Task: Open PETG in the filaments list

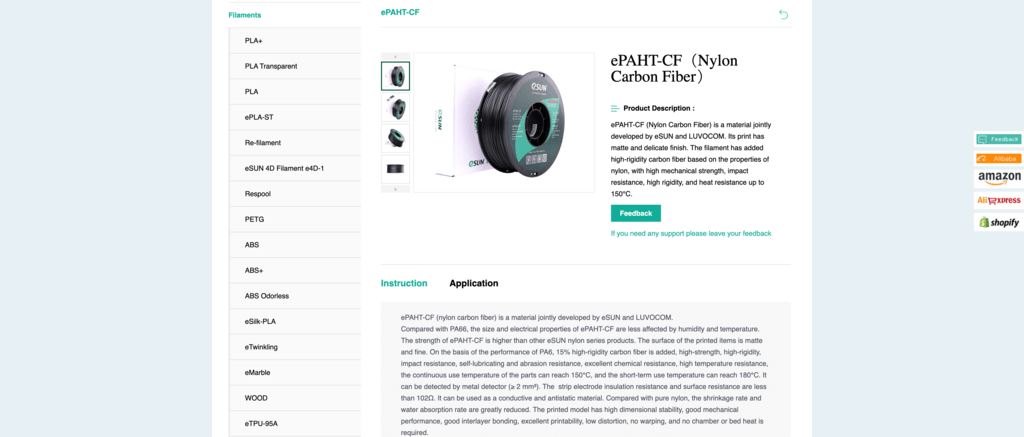Action: [295, 219]
